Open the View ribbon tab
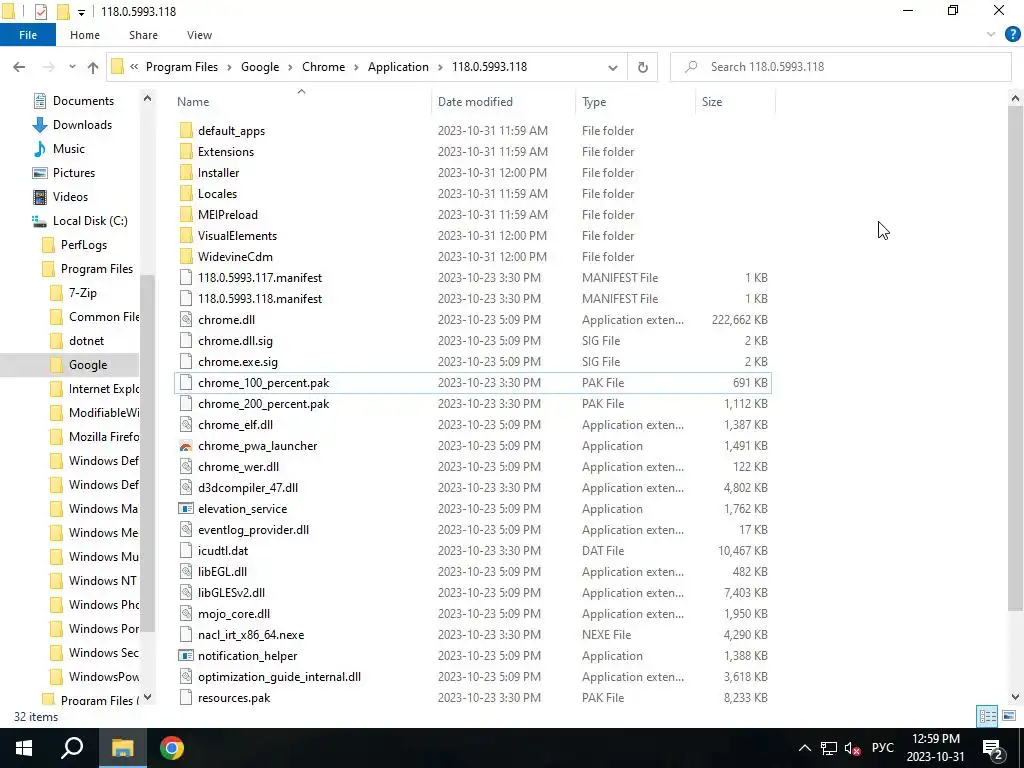The image size is (1024, 768). click(x=199, y=35)
